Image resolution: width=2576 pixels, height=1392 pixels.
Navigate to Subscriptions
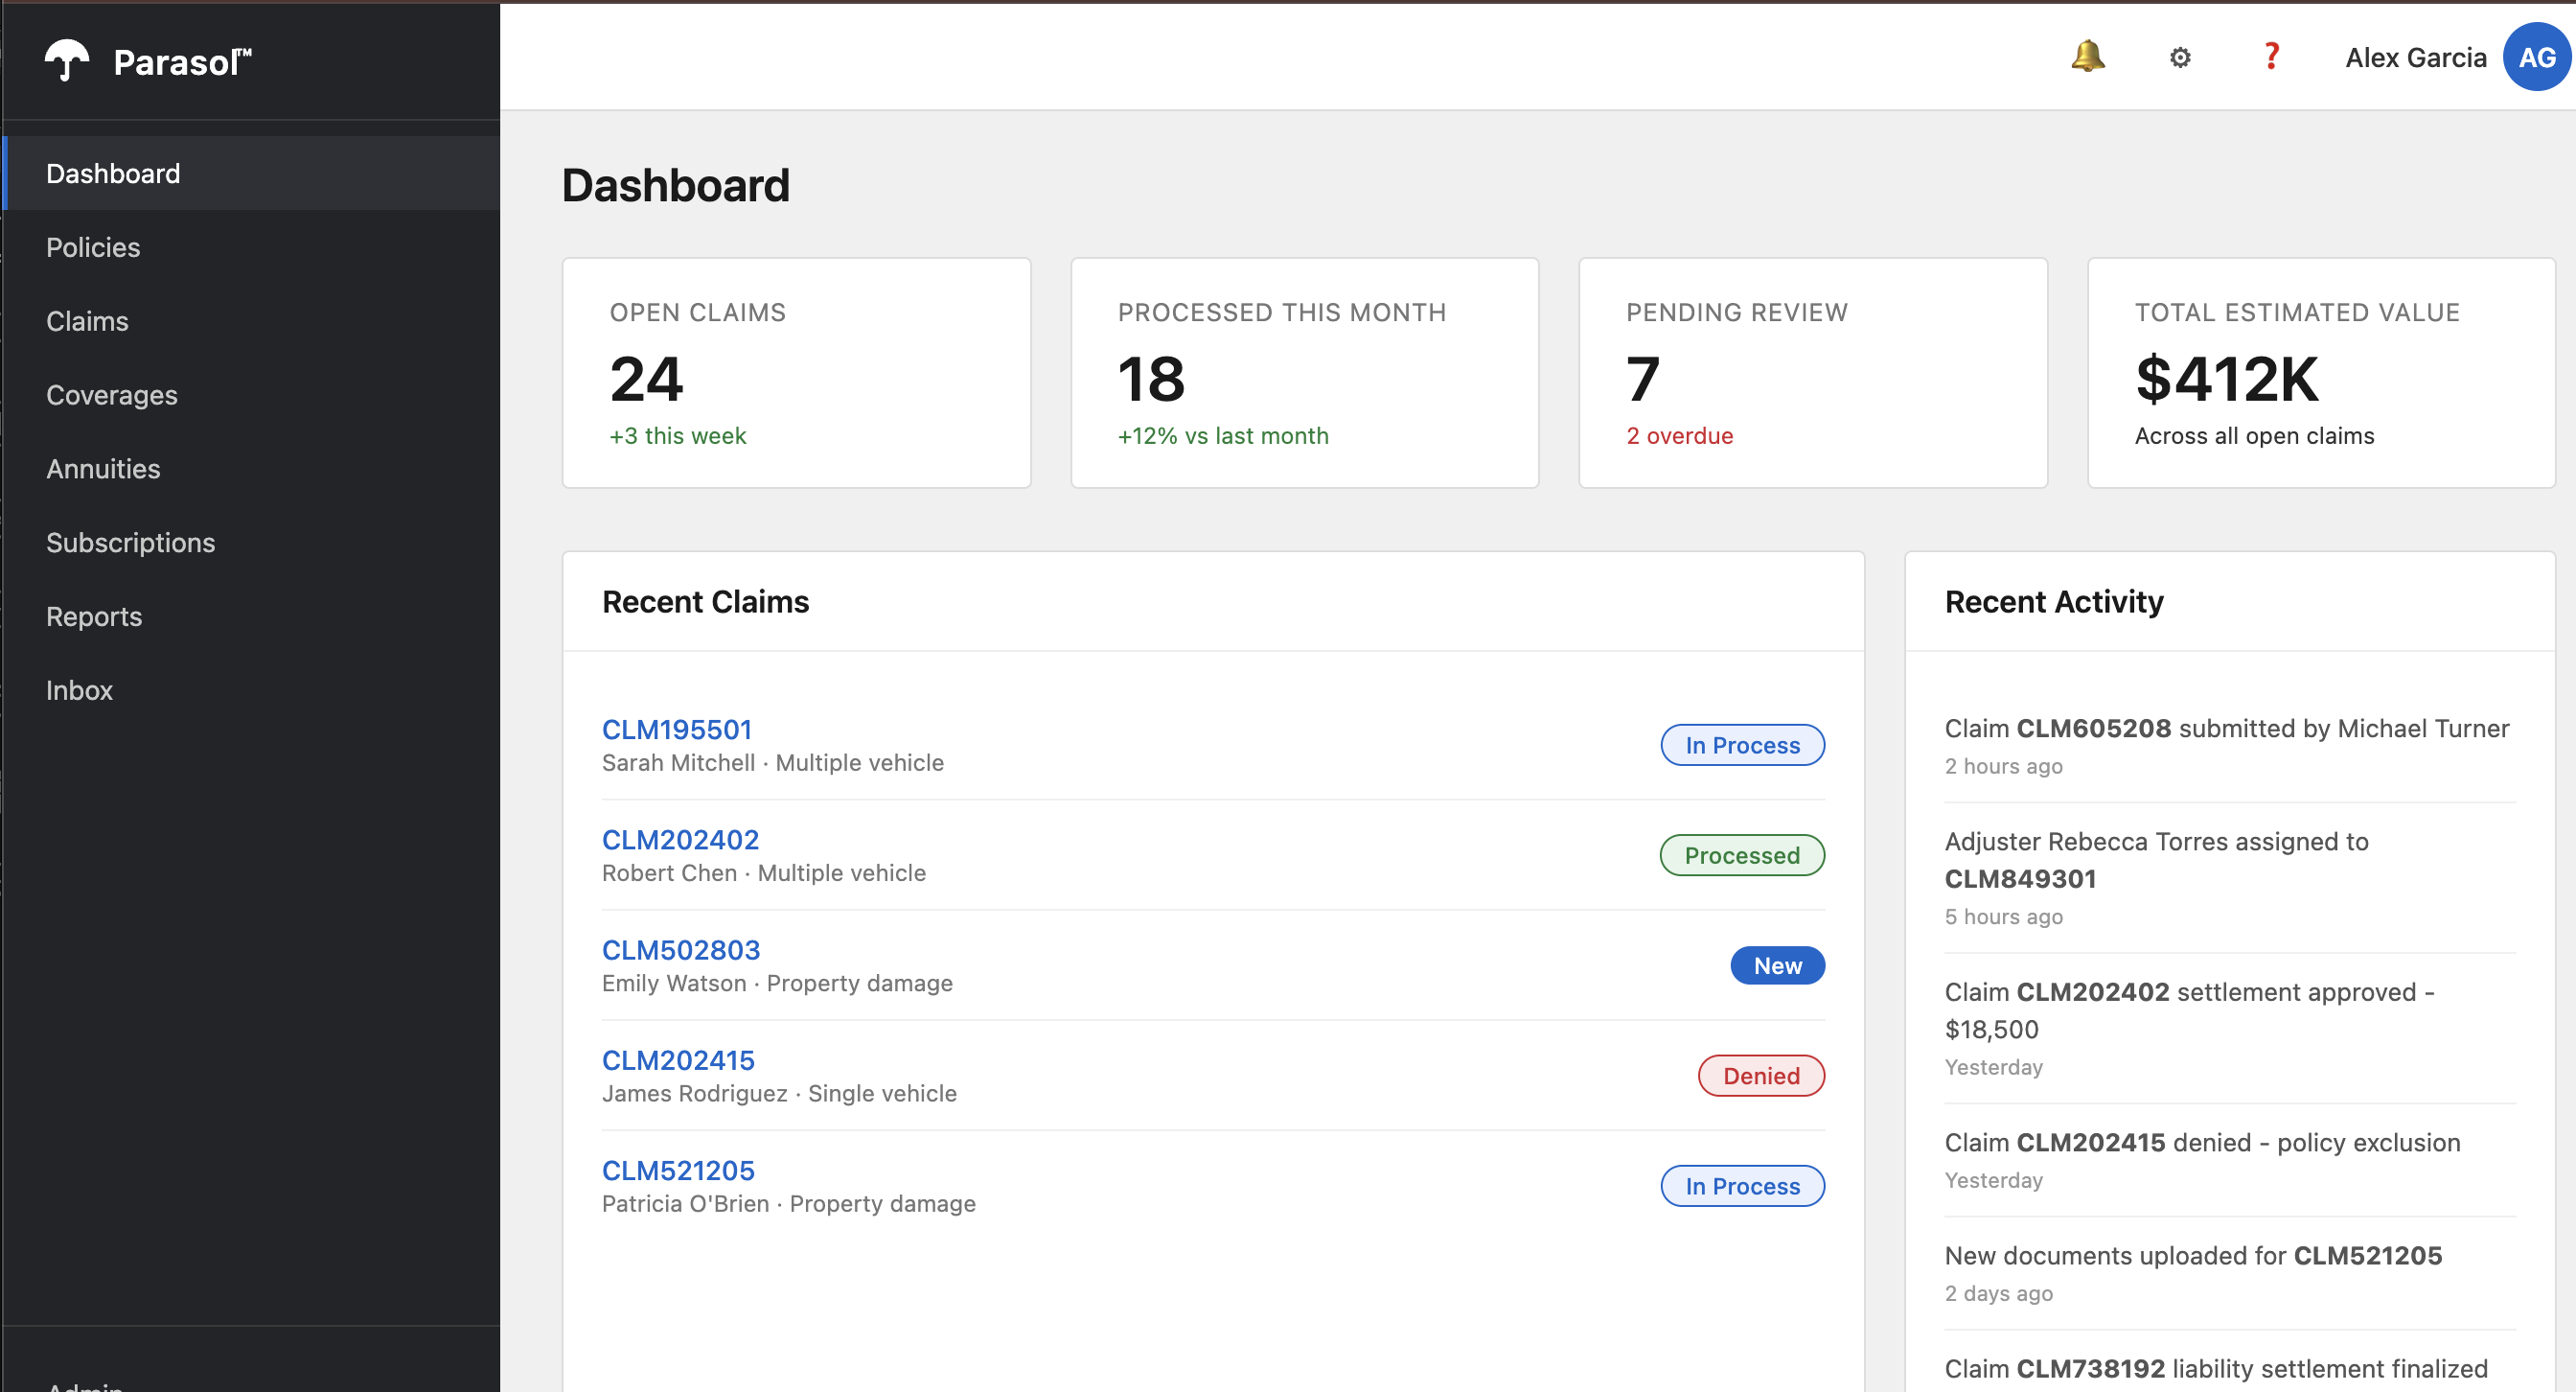point(131,543)
